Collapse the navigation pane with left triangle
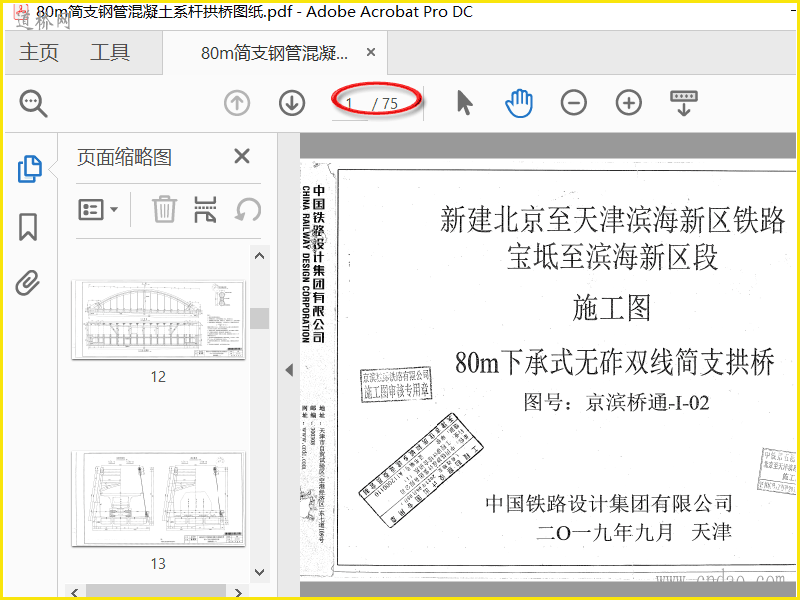 [x=289, y=370]
